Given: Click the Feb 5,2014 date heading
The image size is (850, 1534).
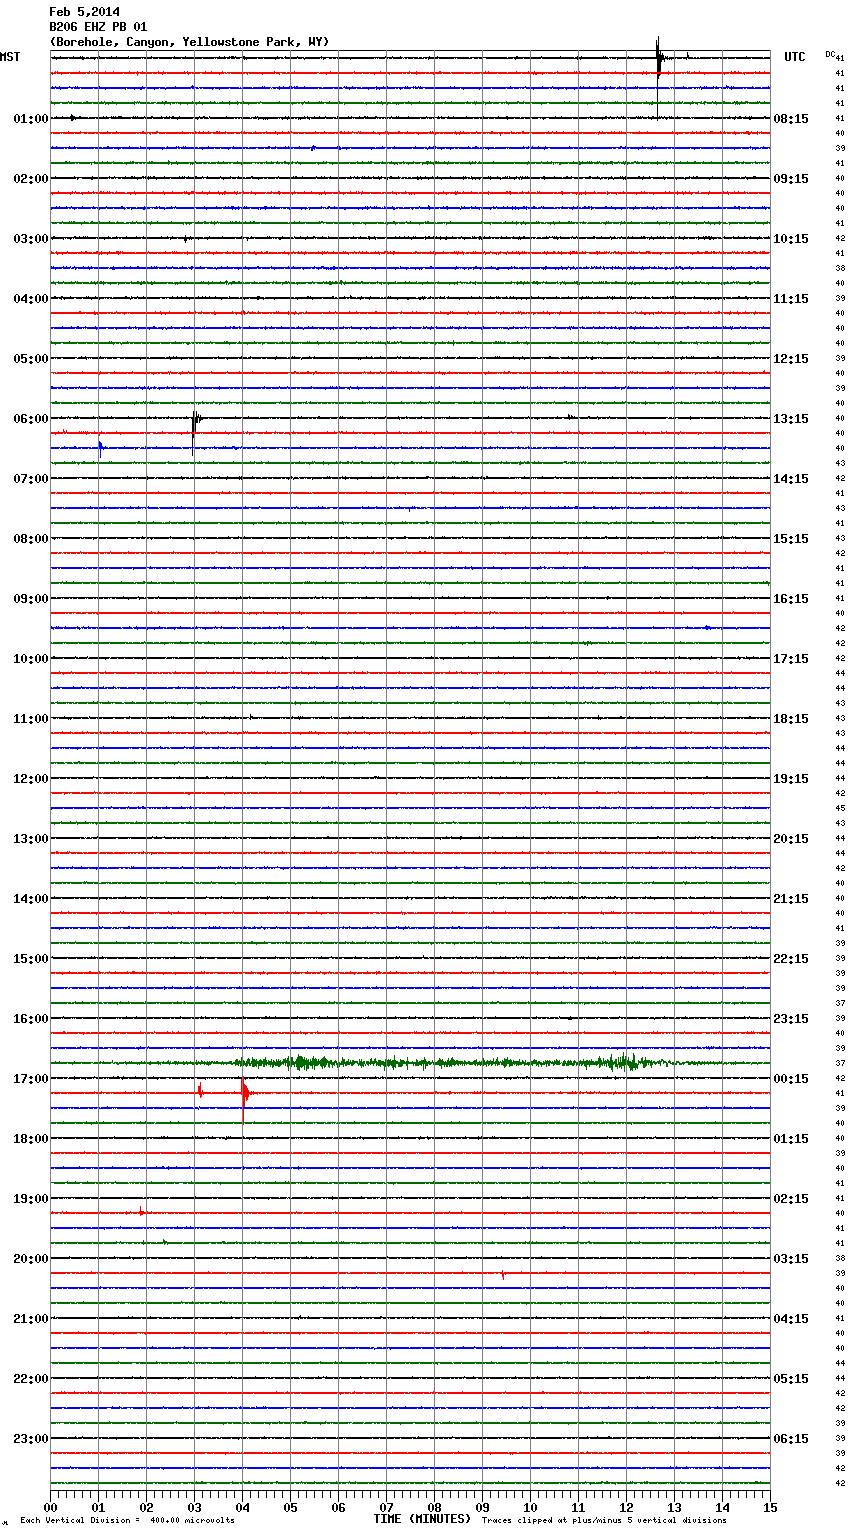Looking at the screenshot, I should pos(84,12).
